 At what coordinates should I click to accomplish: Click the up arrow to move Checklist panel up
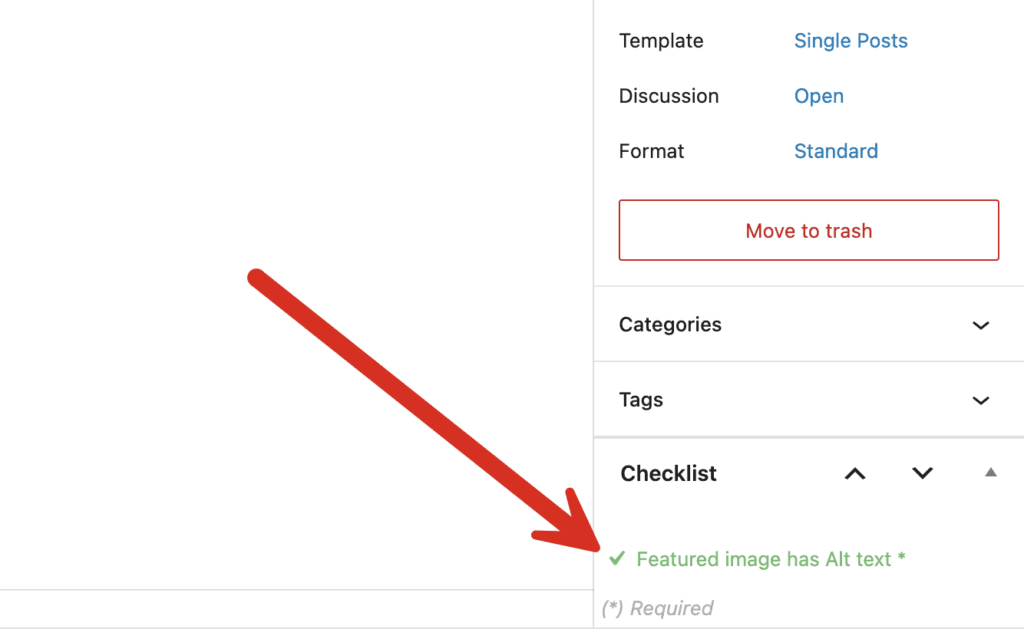click(854, 473)
